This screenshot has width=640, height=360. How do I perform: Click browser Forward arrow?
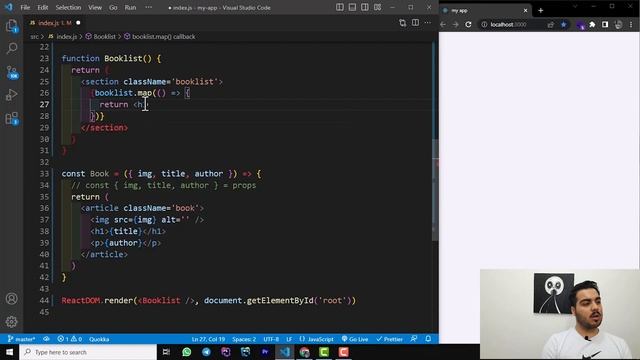[x=456, y=24]
